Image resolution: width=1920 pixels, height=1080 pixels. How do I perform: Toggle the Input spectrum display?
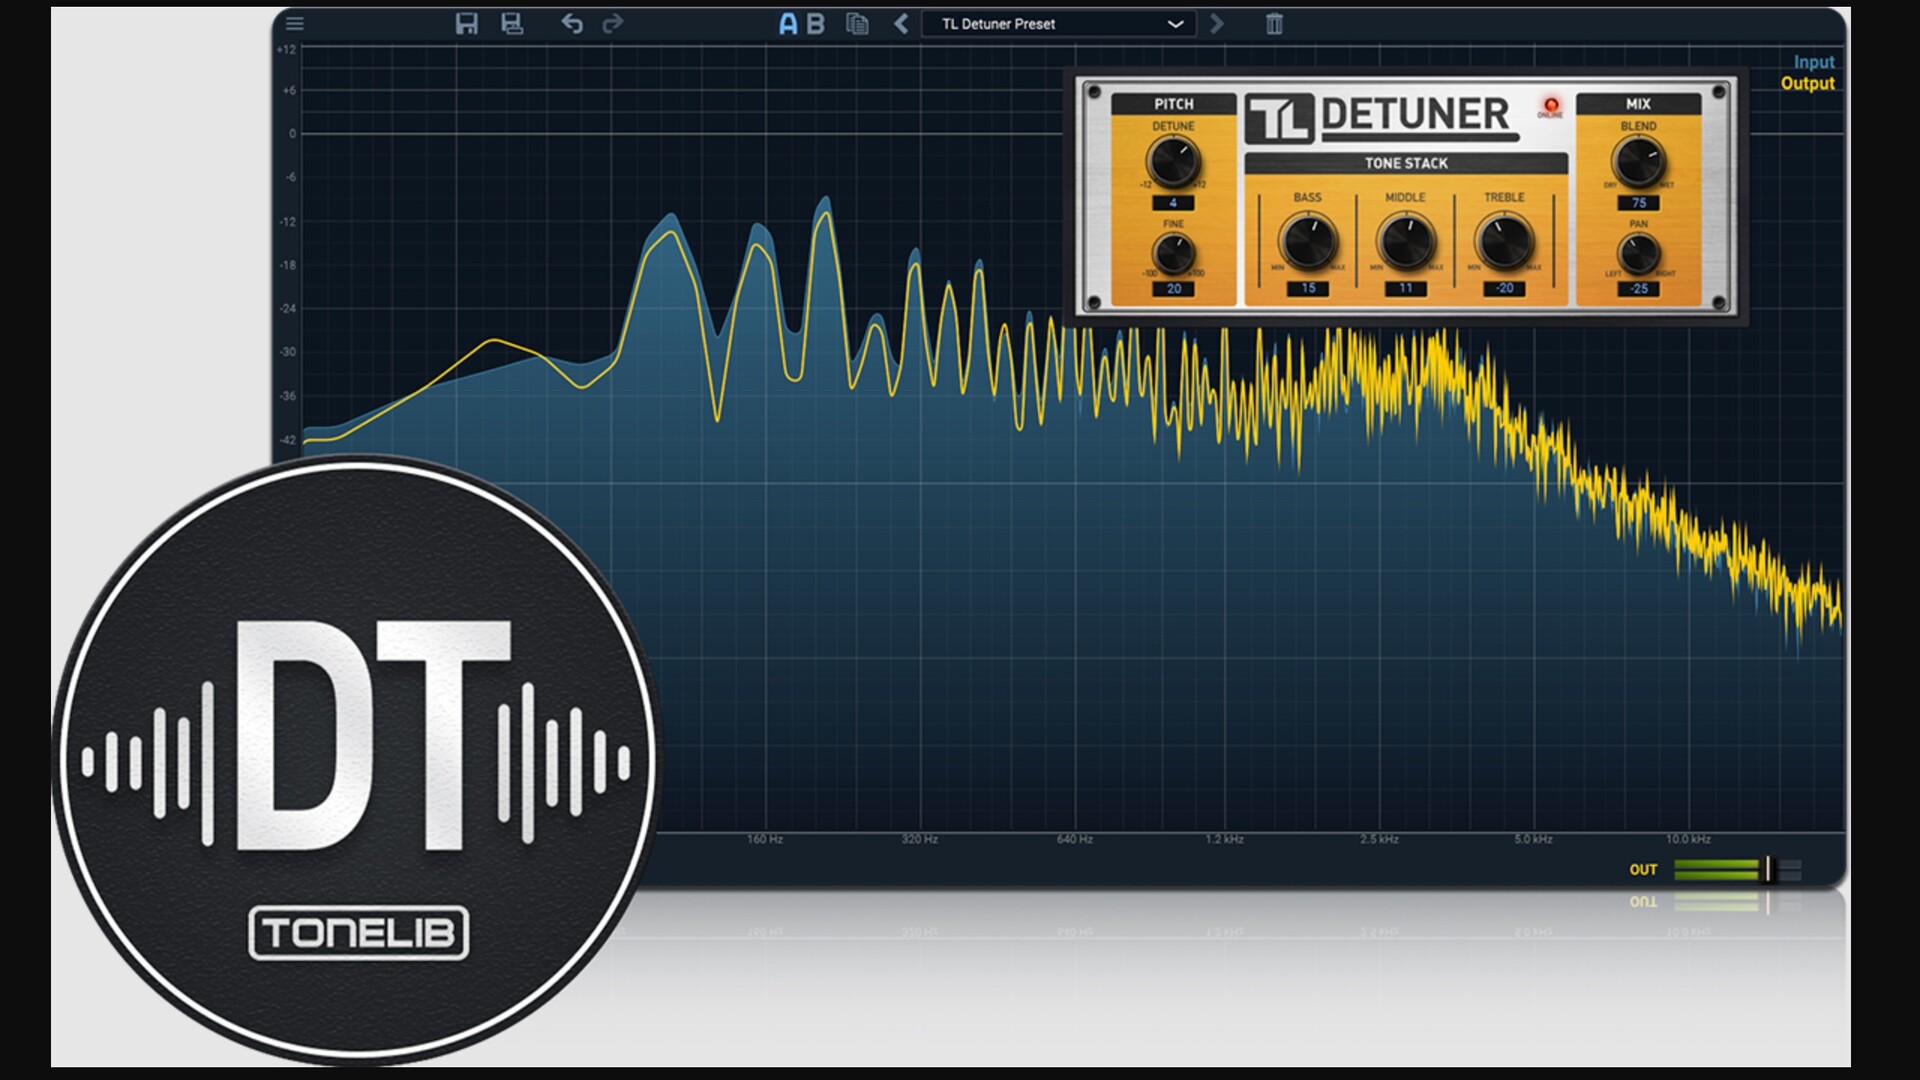1813,62
